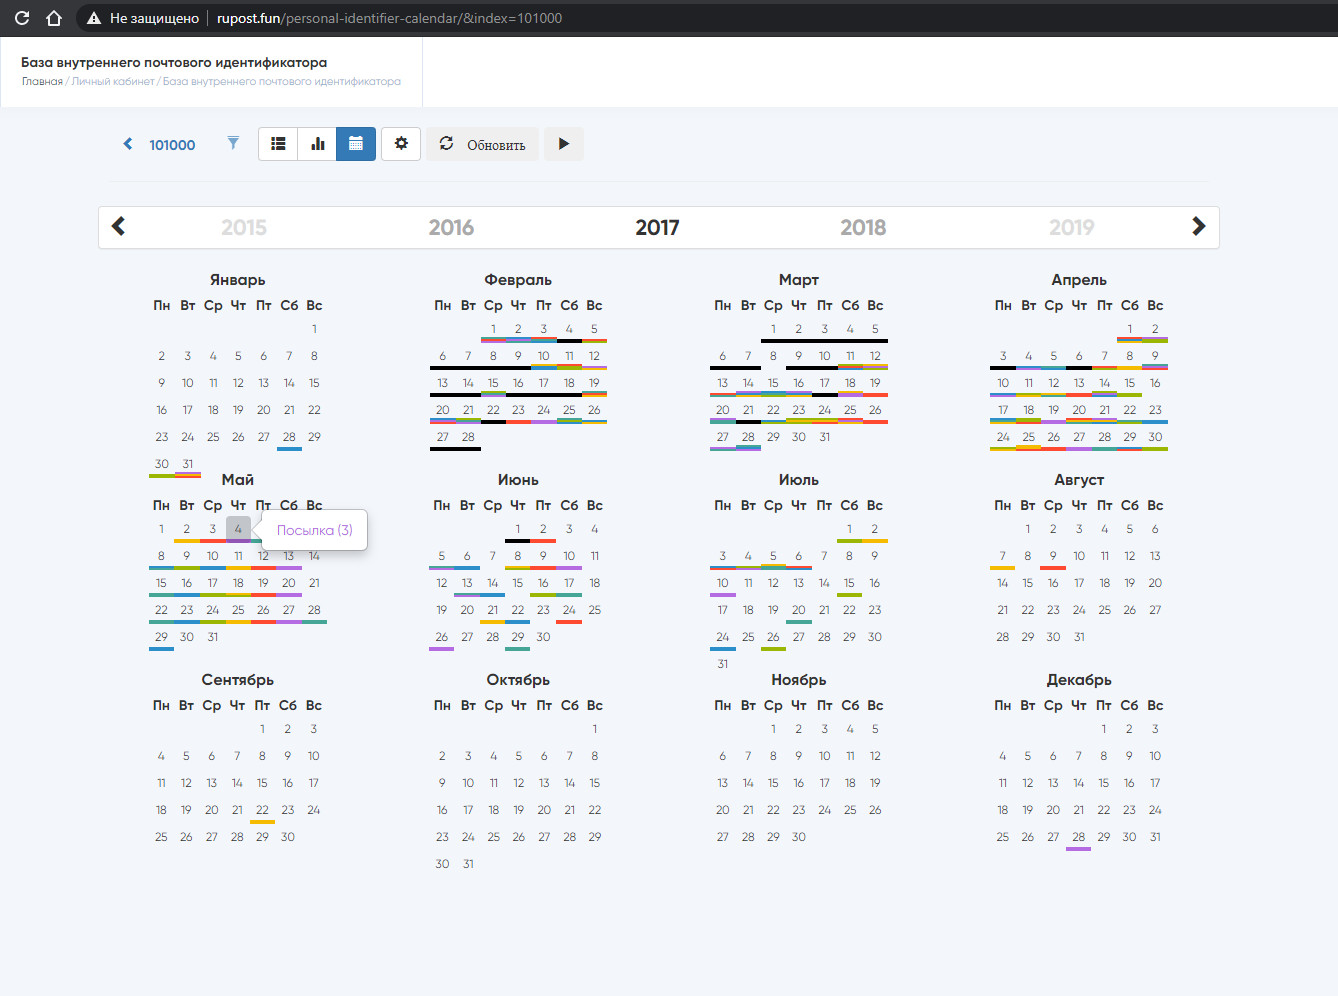Click the Декабрь month heading
Screen dimensions: 1338x996
click(1079, 680)
